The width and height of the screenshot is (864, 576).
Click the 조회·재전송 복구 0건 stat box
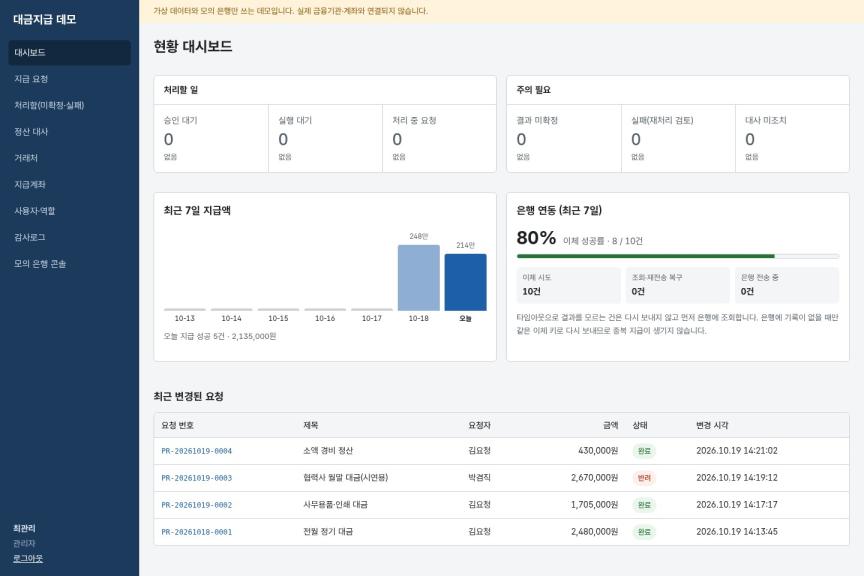tap(678, 285)
